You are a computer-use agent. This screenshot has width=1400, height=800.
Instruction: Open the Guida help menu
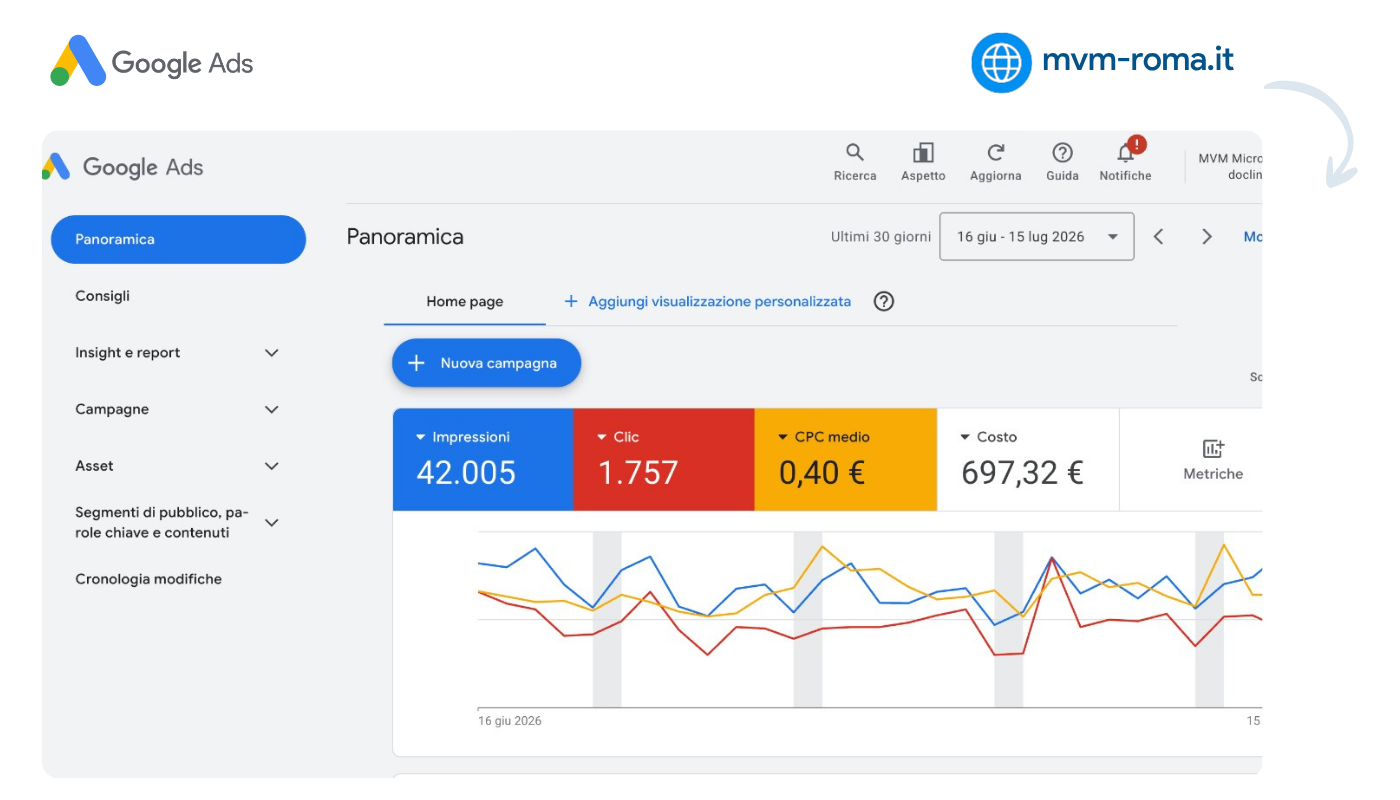(x=1062, y=162)
